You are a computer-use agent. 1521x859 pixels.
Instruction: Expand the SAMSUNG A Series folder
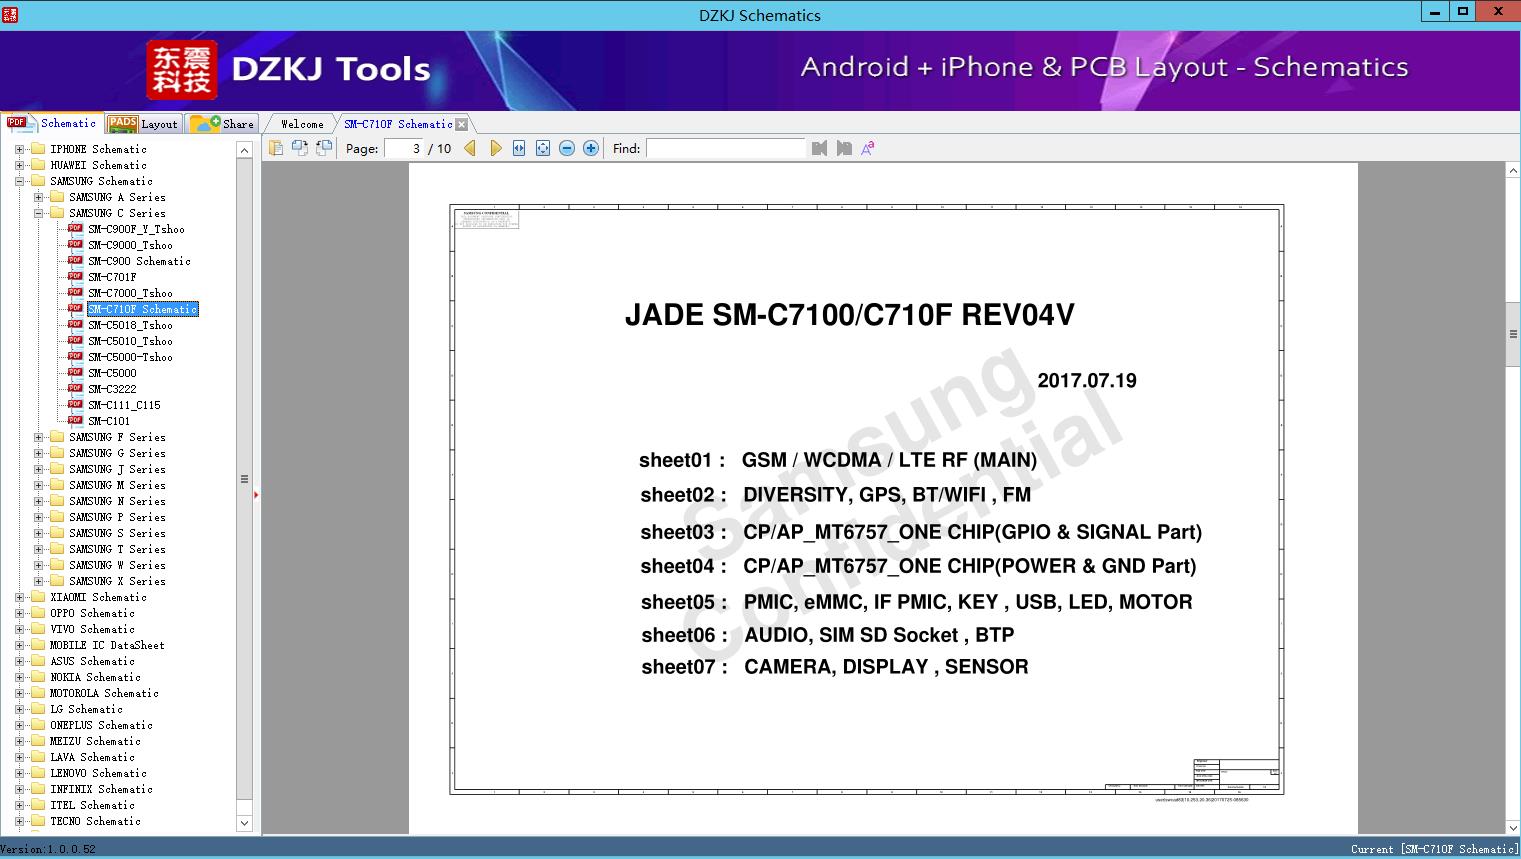pos(39,197)
